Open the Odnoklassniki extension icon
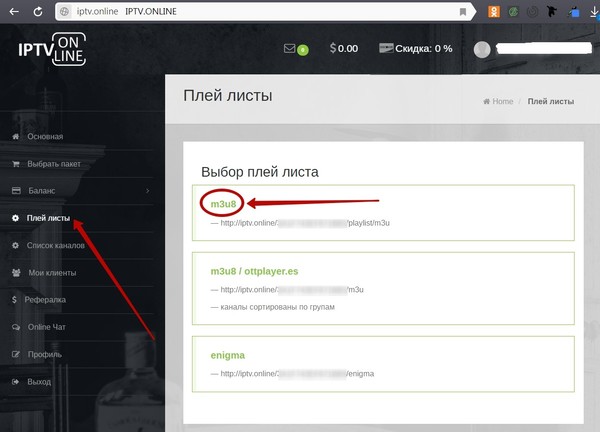 pyautogui.click(x=494, y=11)
